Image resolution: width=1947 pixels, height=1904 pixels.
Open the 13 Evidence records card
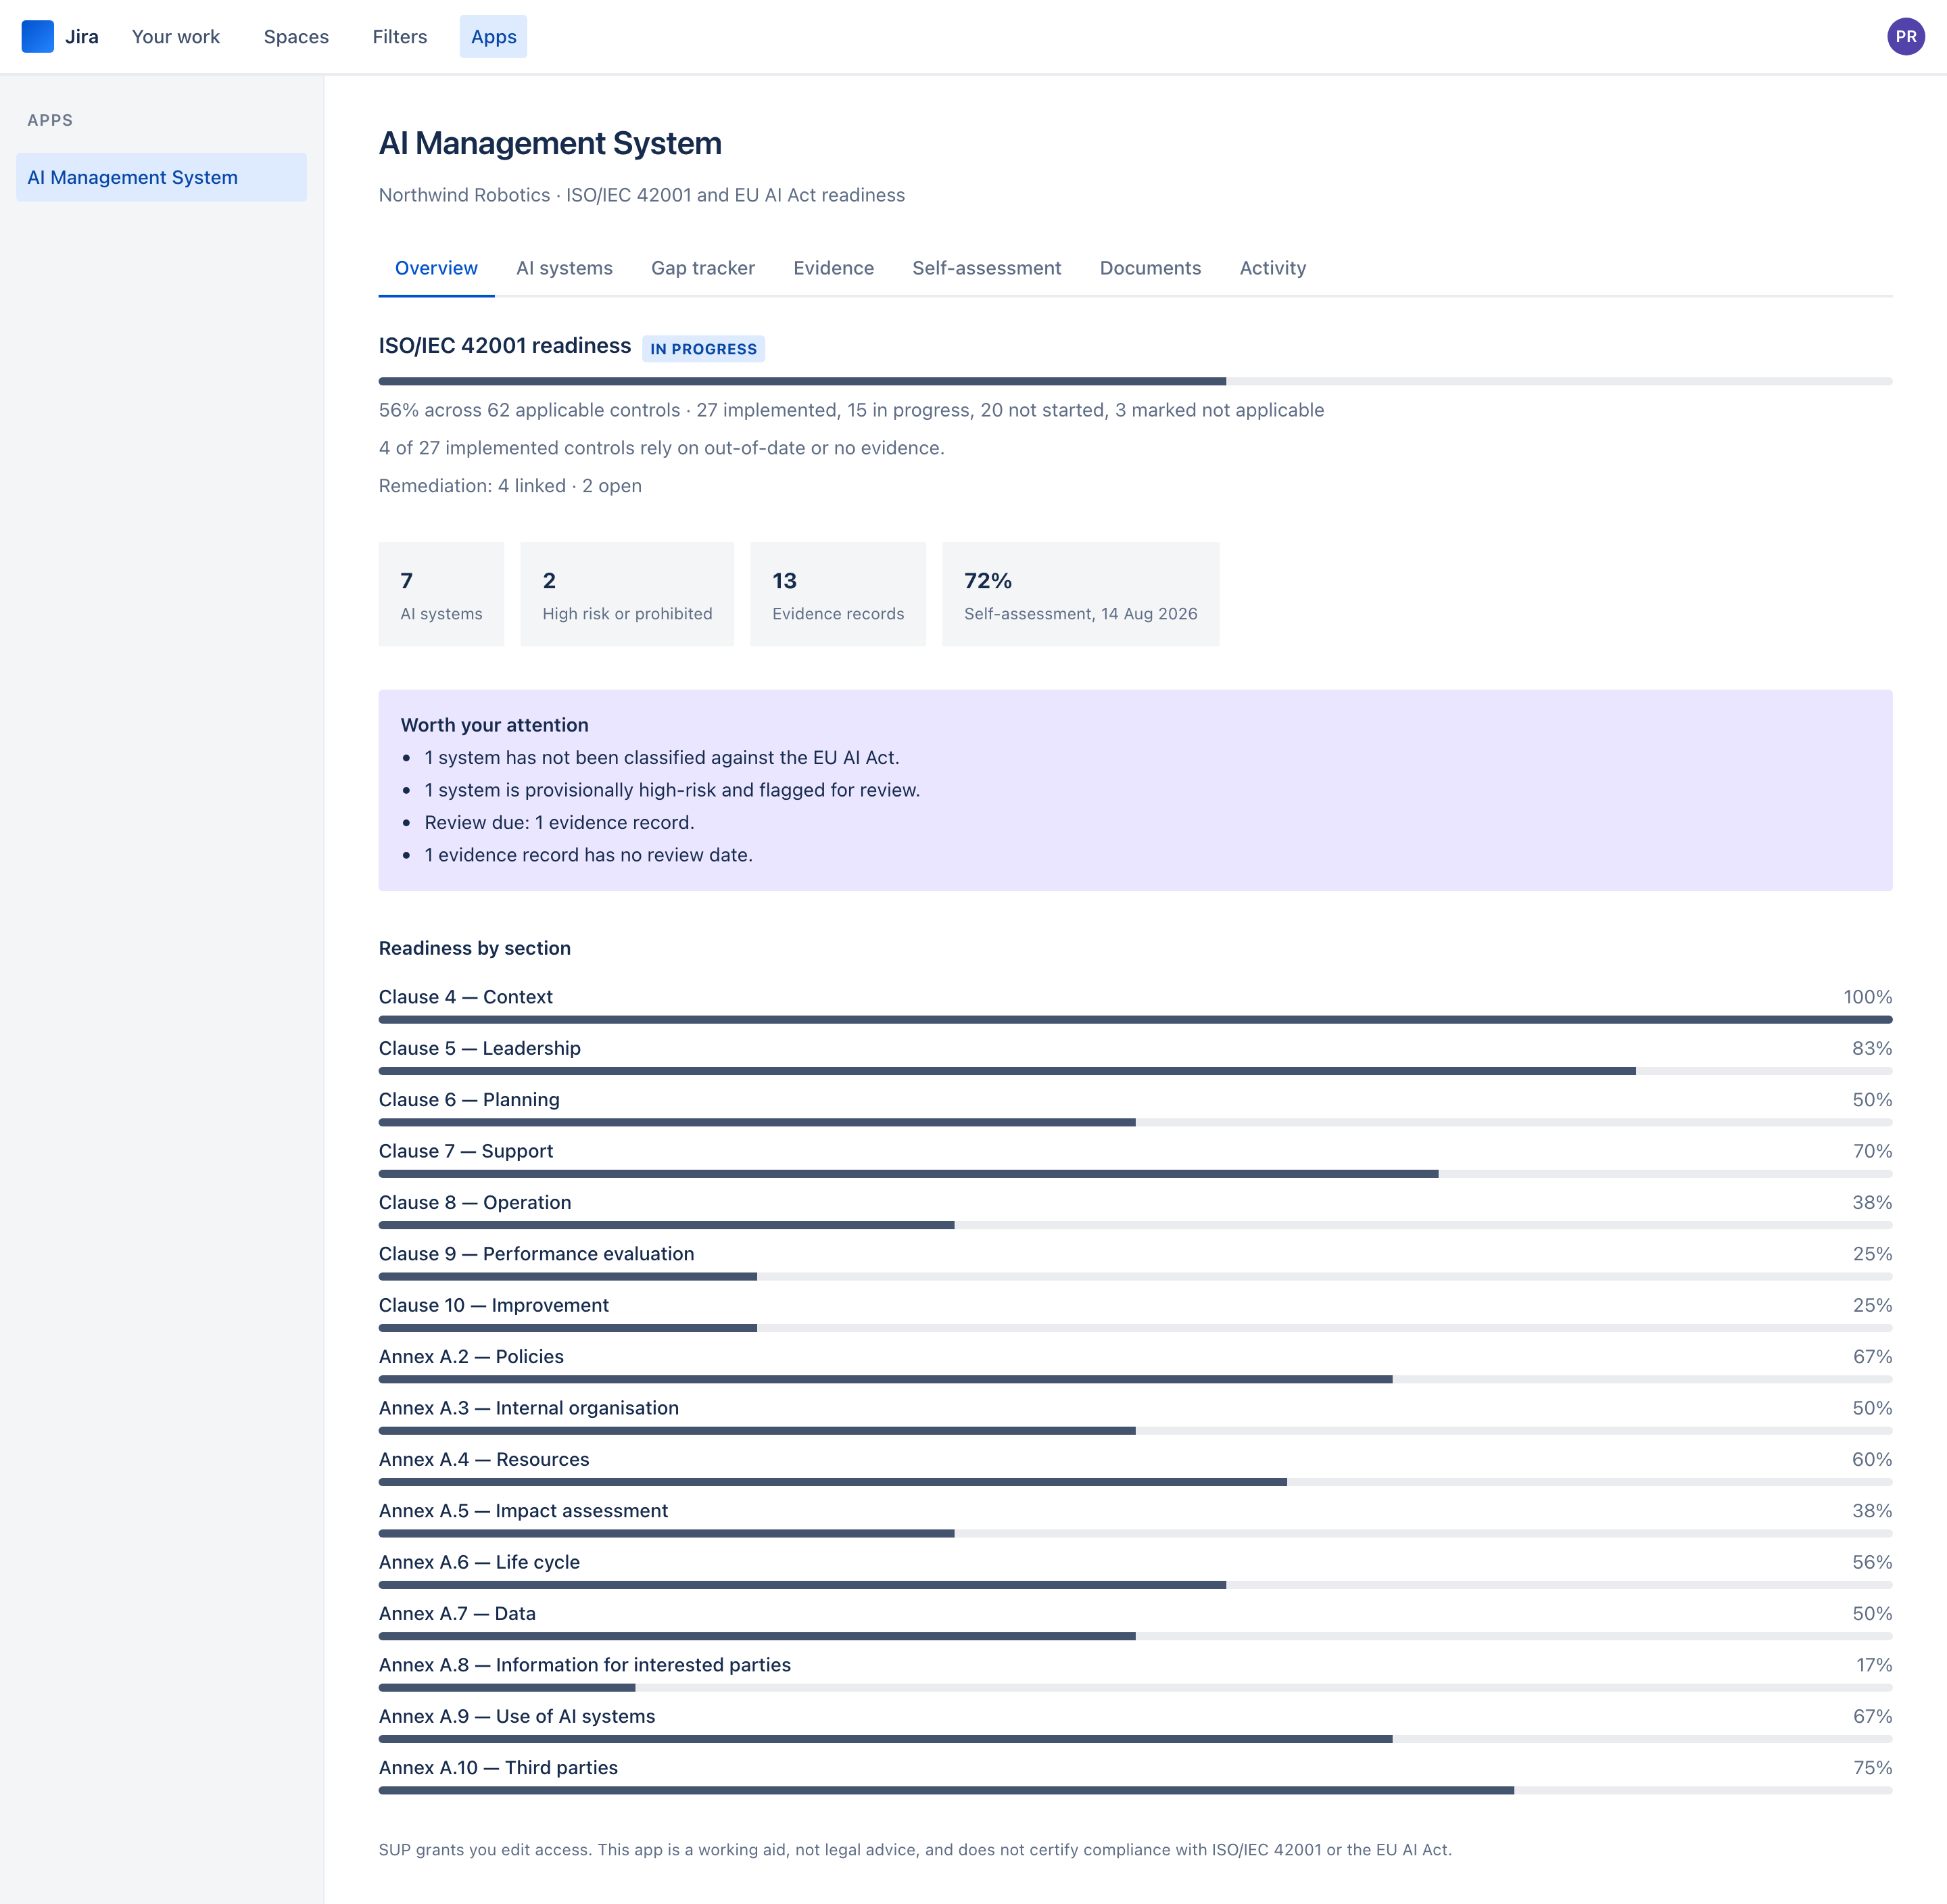pos(838,594)
